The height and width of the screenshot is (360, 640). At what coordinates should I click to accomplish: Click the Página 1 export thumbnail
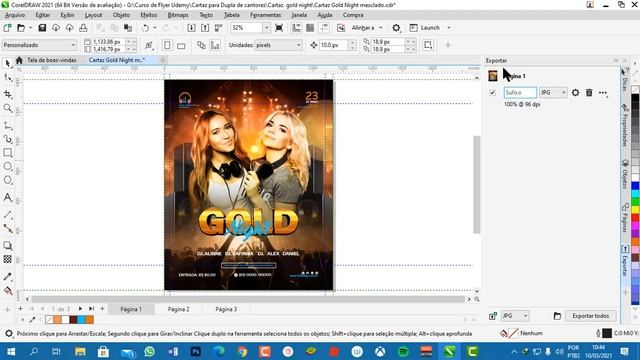click(x=493, y=76)
